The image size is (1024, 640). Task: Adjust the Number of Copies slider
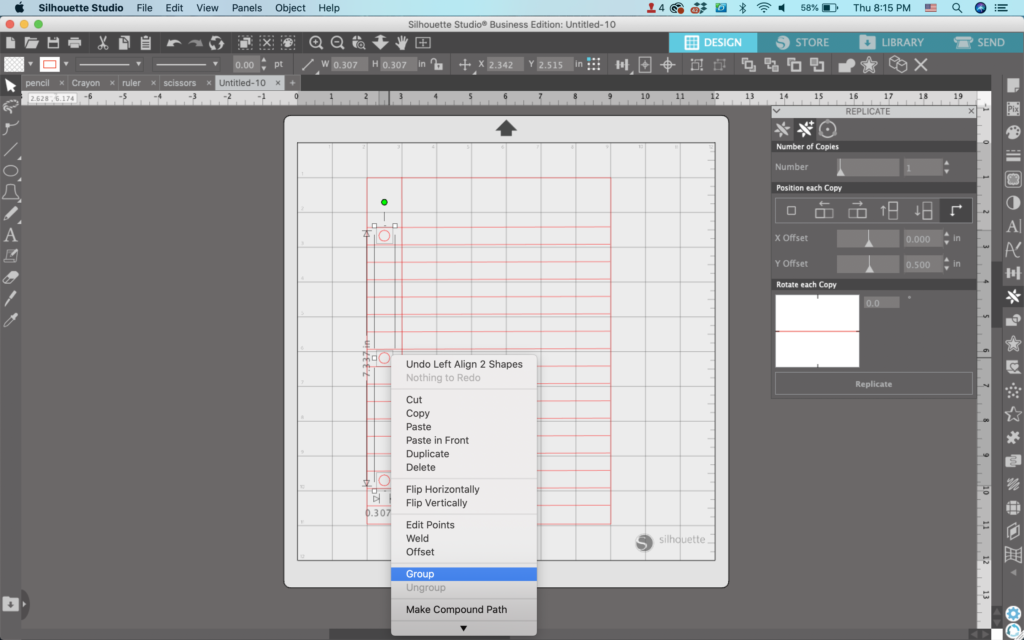(868, 167)
